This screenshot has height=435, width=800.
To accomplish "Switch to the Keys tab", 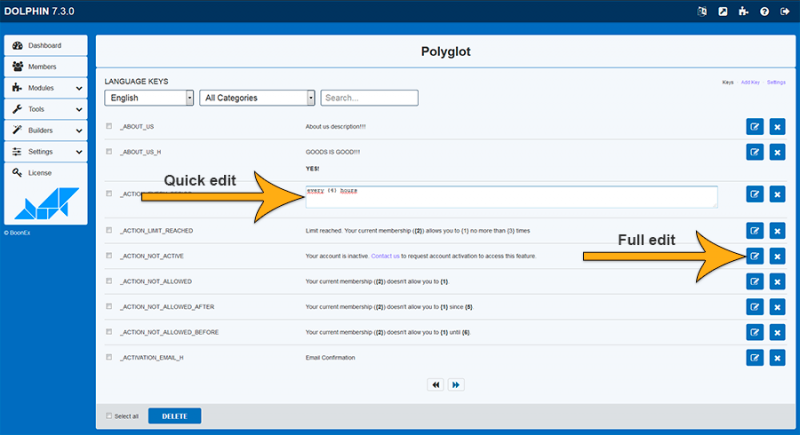I will tap(728, 82).
